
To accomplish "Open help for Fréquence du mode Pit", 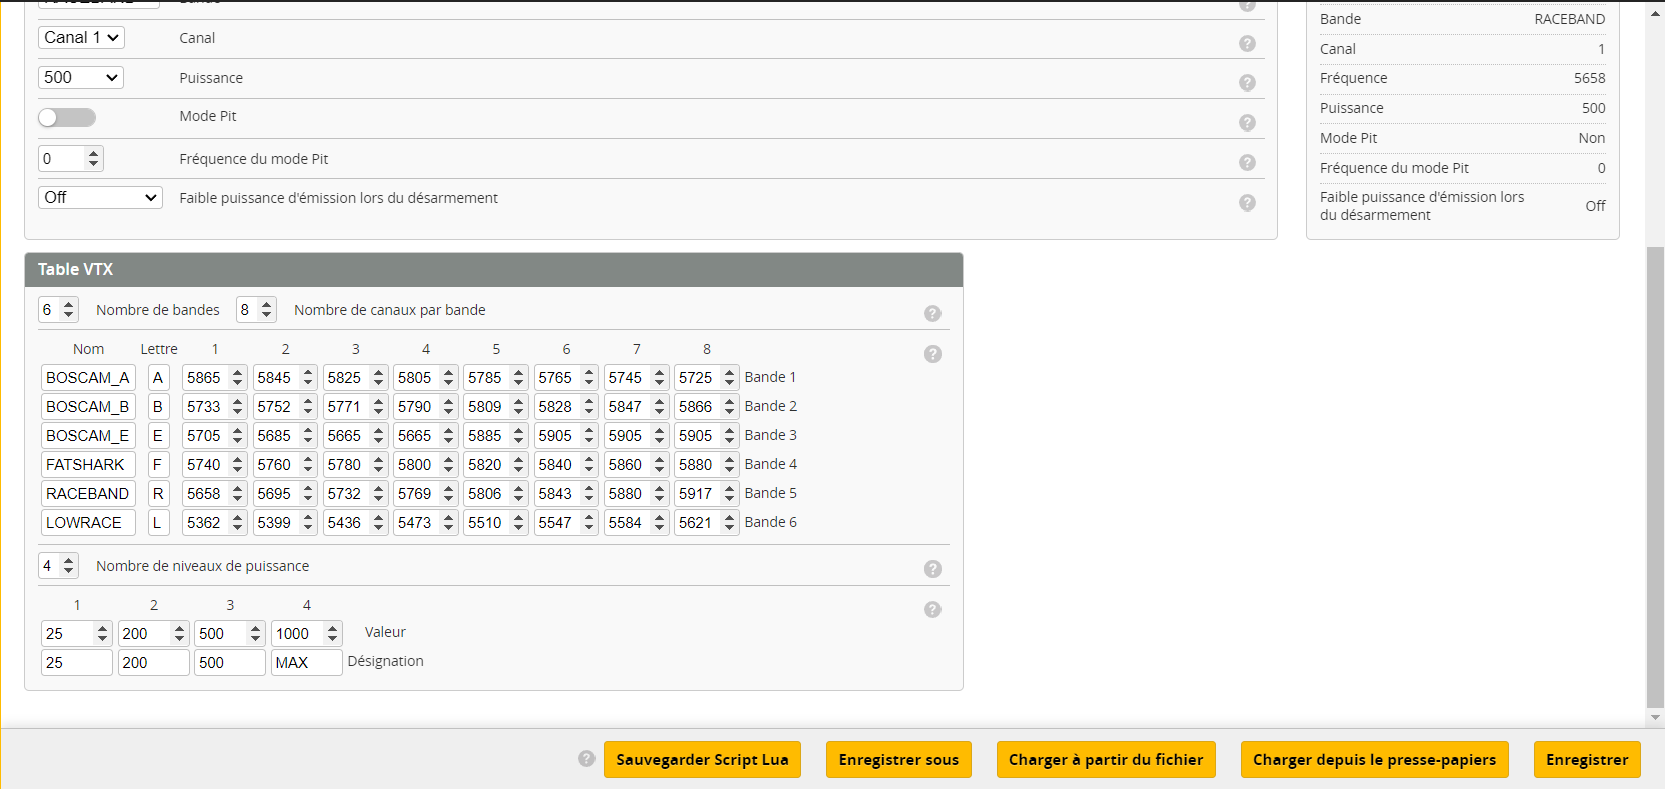I will (1247, 162).
